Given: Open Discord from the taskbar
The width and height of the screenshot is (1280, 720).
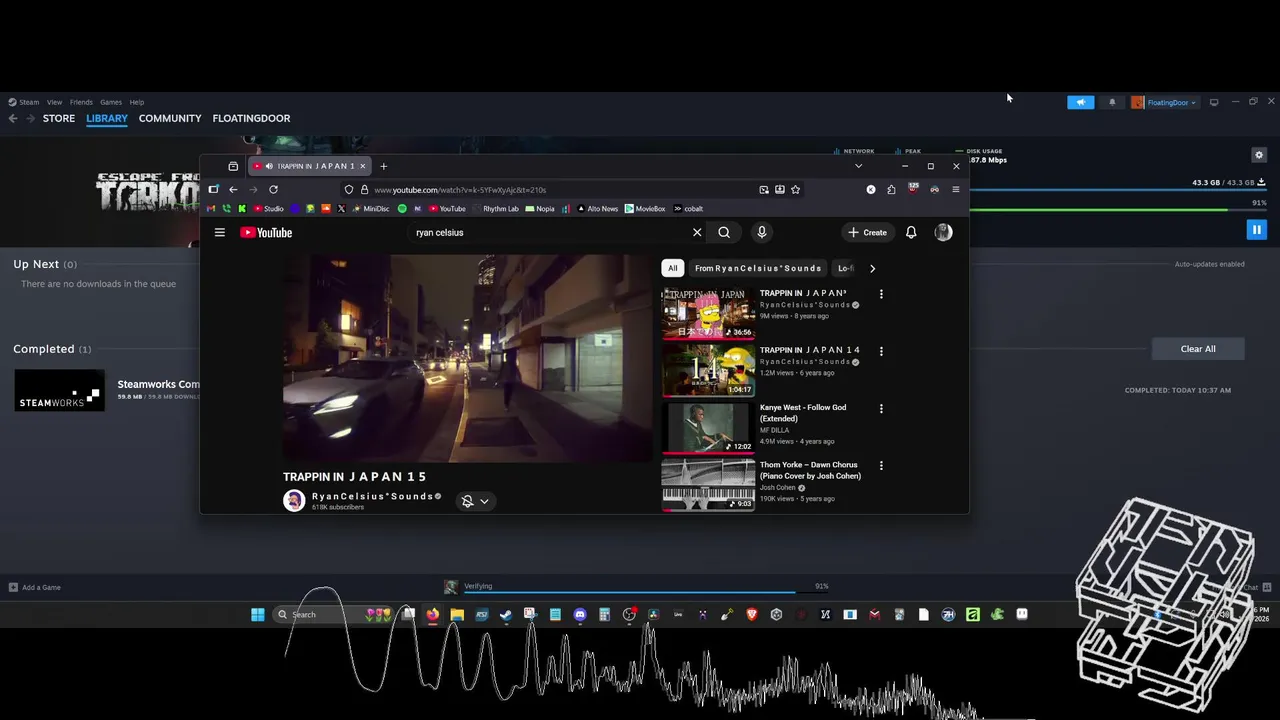Looking at the screenshot, I should click(580, 614).
